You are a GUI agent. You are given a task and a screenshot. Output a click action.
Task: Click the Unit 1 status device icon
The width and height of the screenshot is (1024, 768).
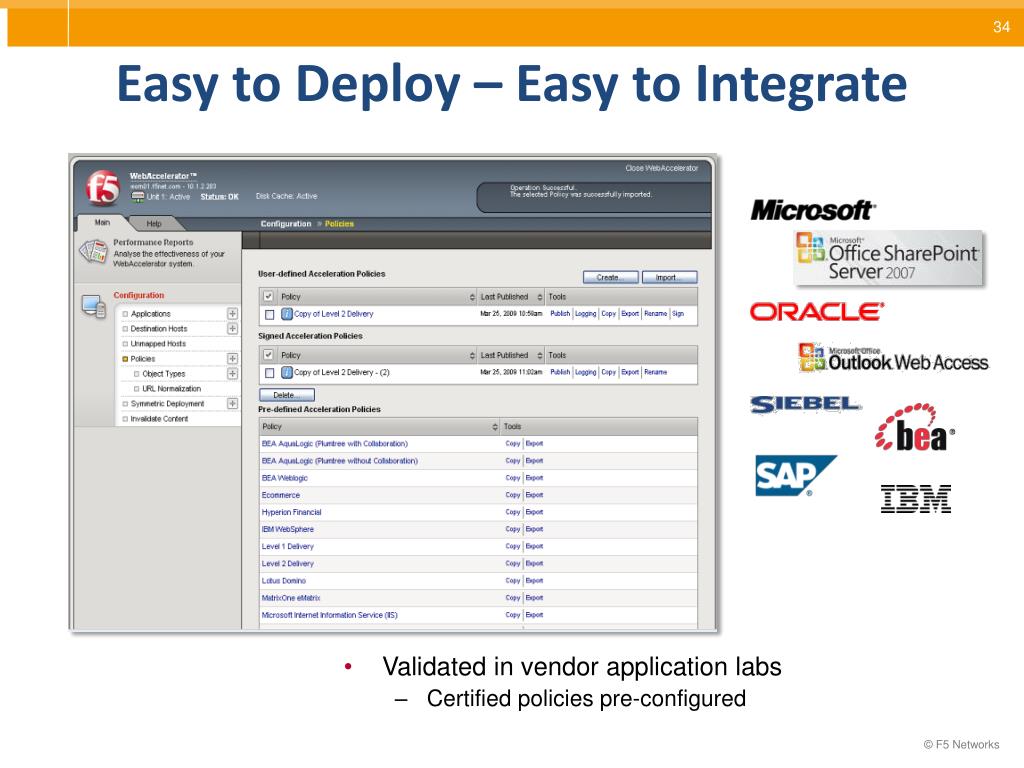click(x=138, y=197)
